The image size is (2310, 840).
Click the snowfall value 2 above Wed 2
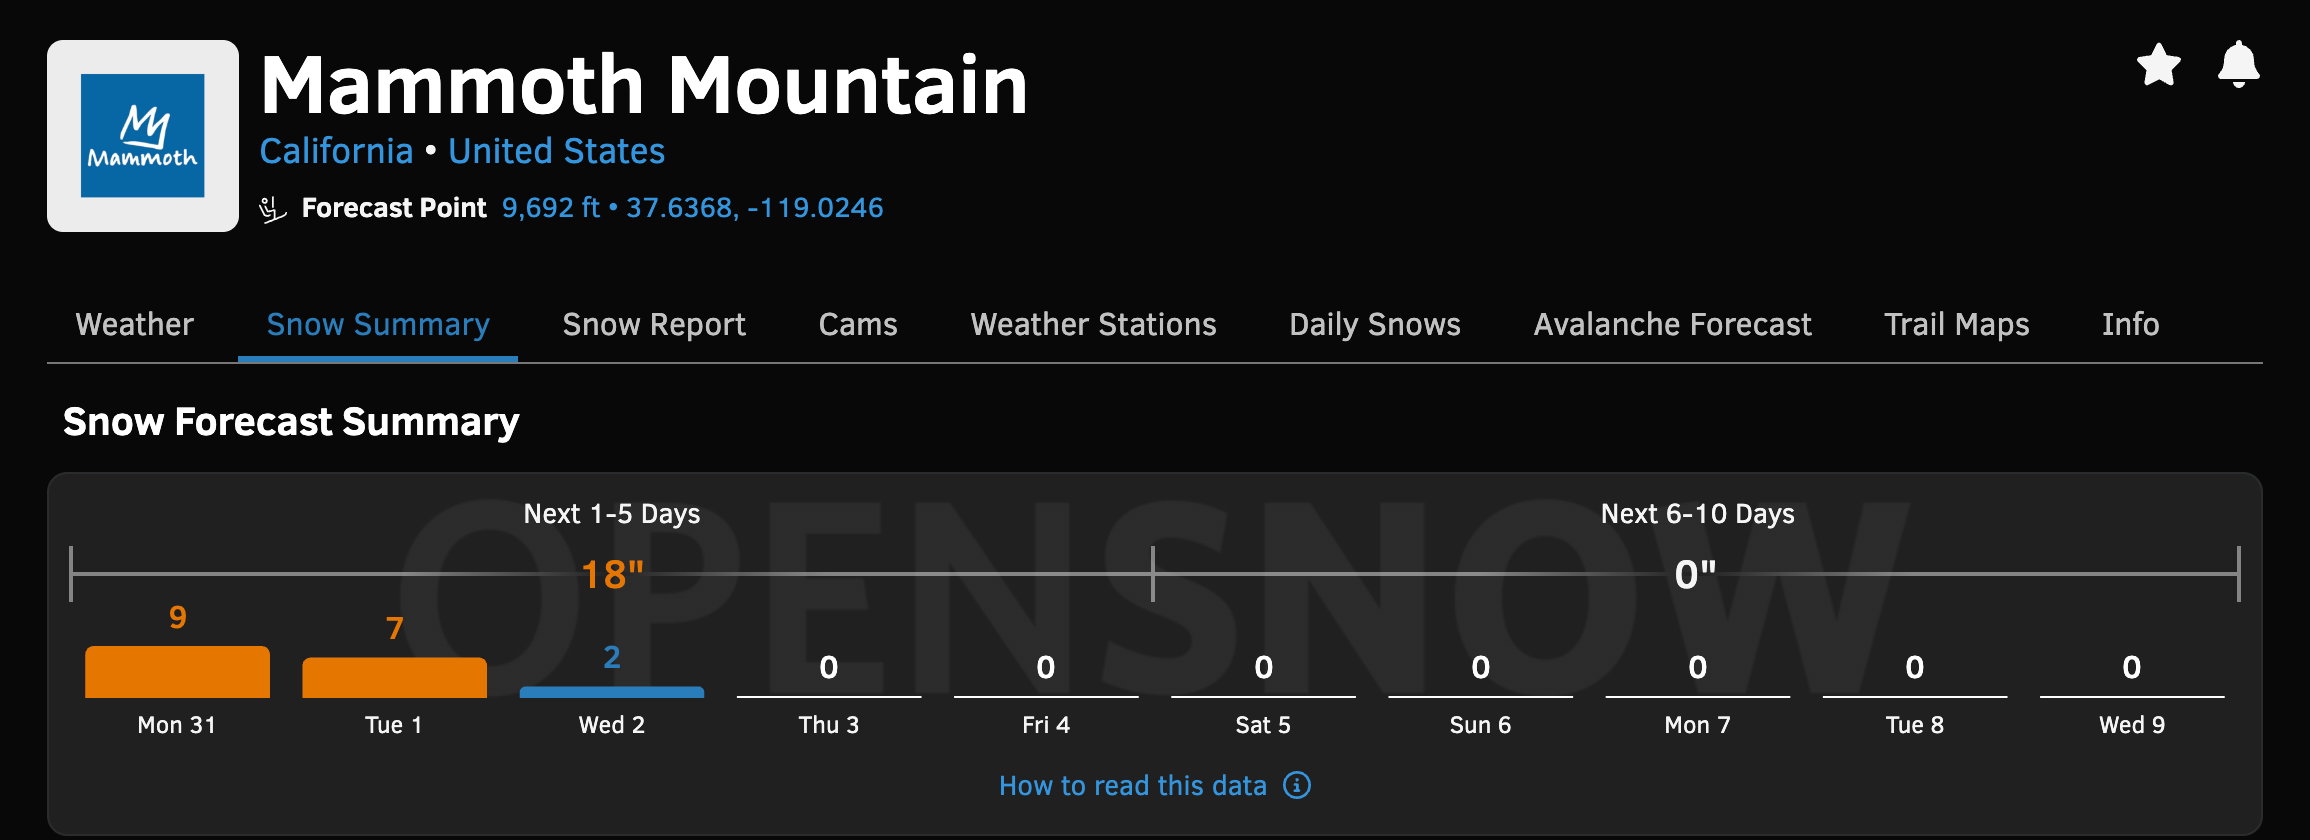[612, 657]
